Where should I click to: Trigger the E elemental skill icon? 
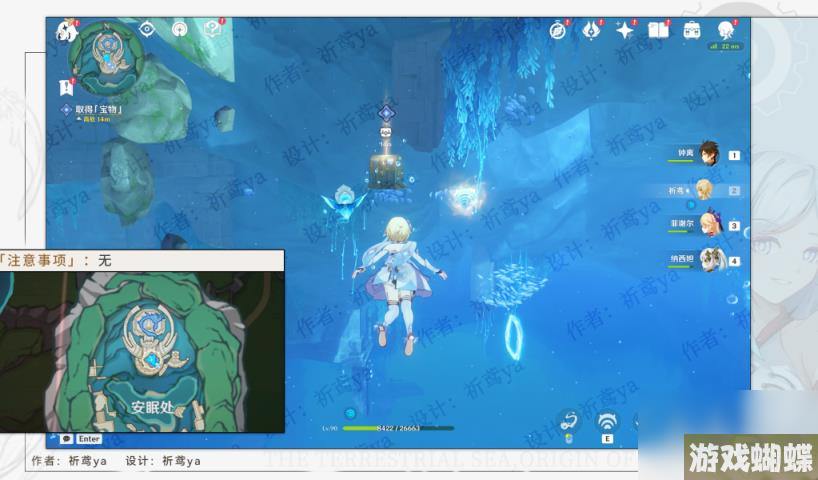point(607,421)
